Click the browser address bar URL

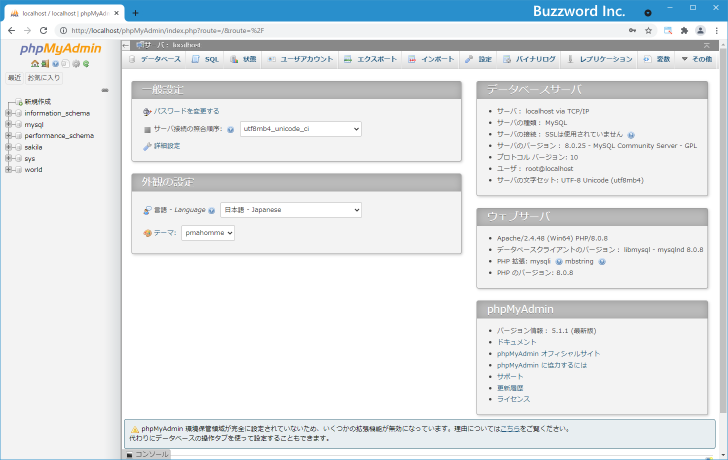point(168,31)
